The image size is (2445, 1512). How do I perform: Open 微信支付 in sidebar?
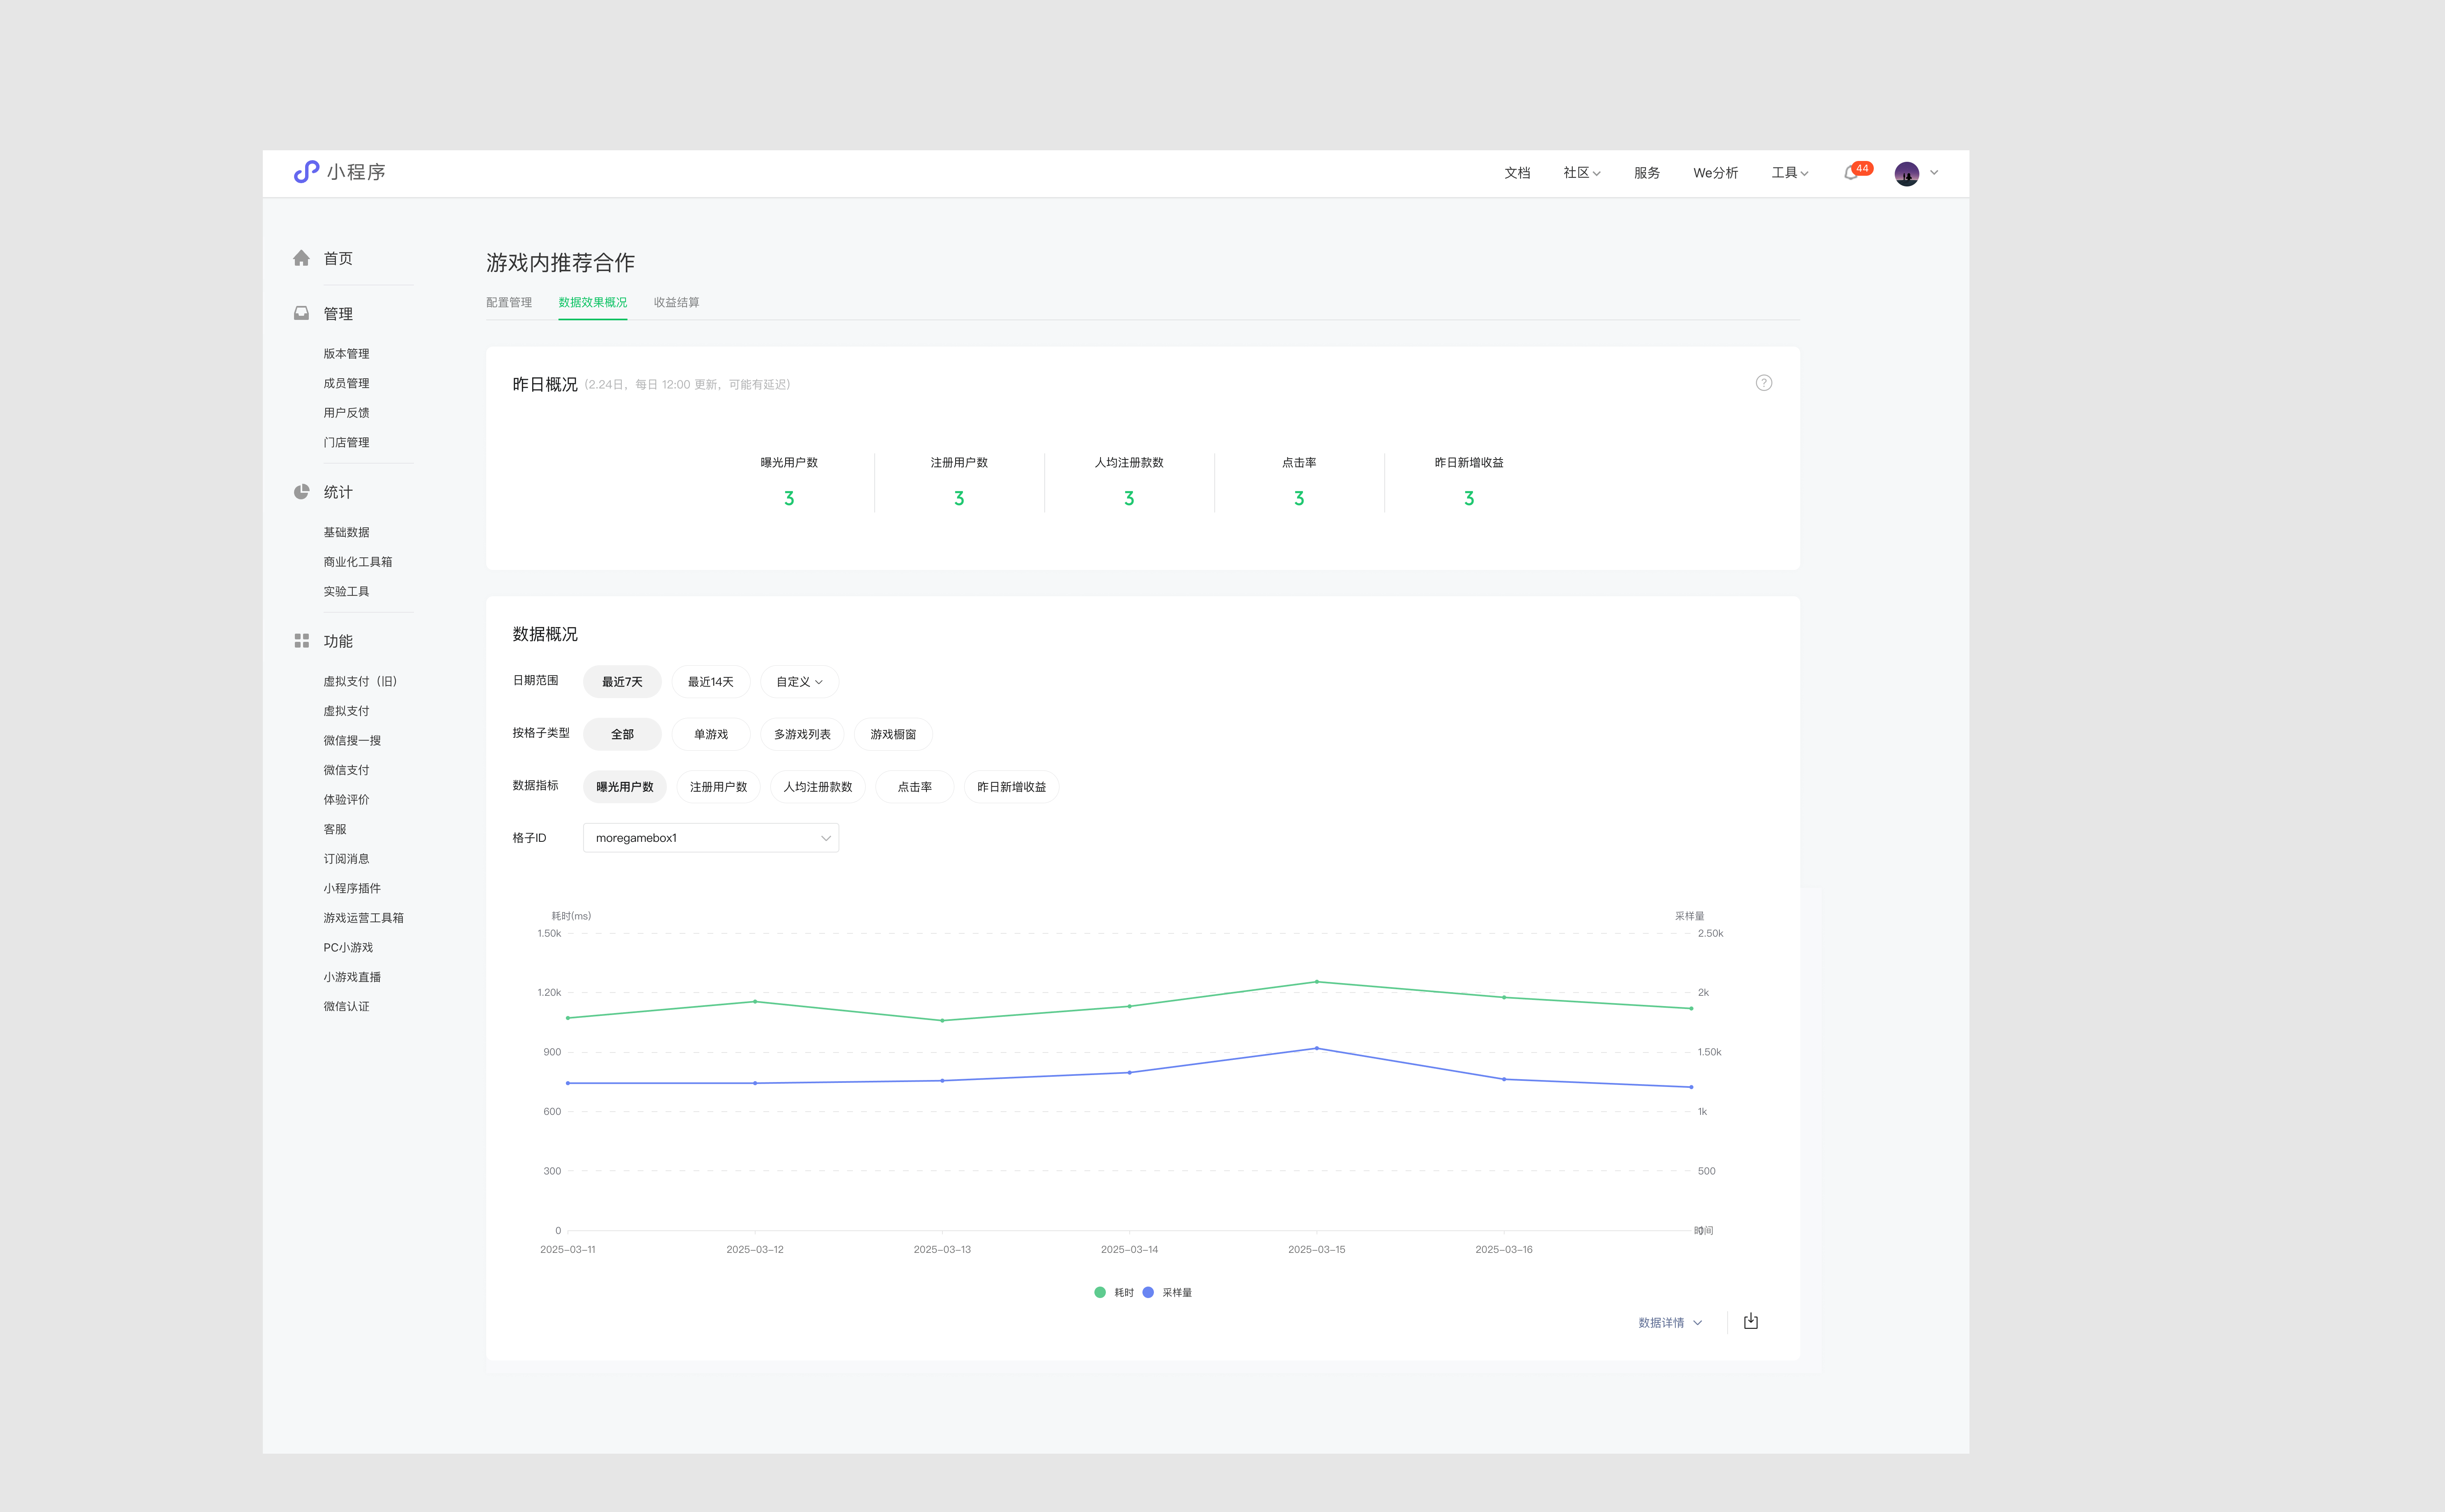[346, 770]
